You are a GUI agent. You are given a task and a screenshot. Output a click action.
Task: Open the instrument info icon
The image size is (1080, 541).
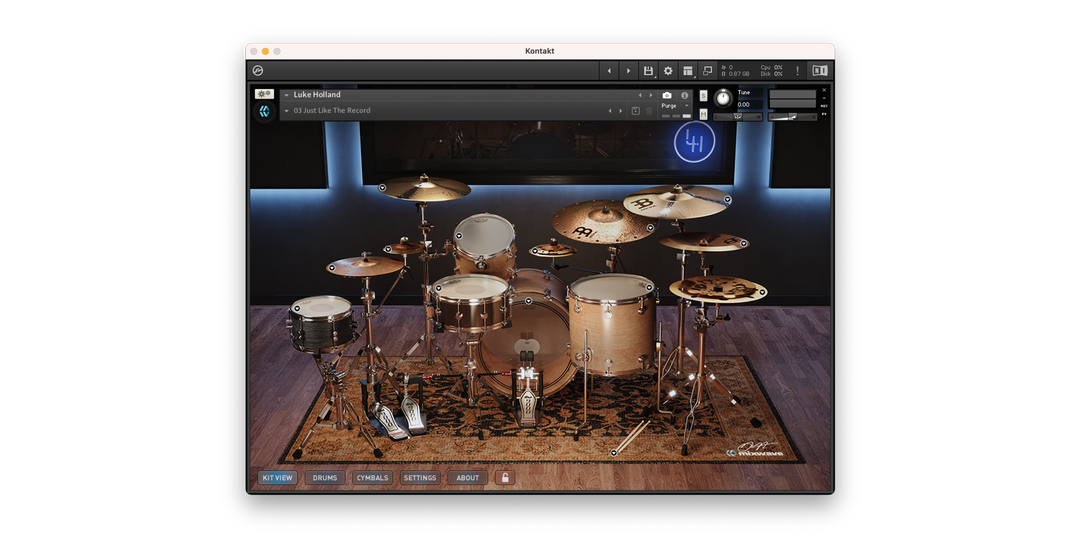(685, 95)
